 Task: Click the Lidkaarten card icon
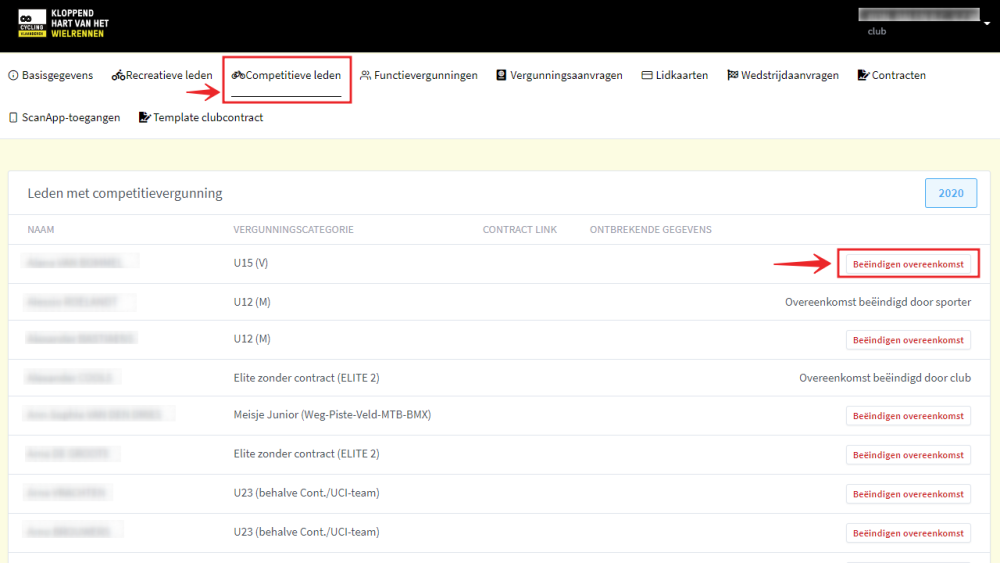[x=647, y=75]
